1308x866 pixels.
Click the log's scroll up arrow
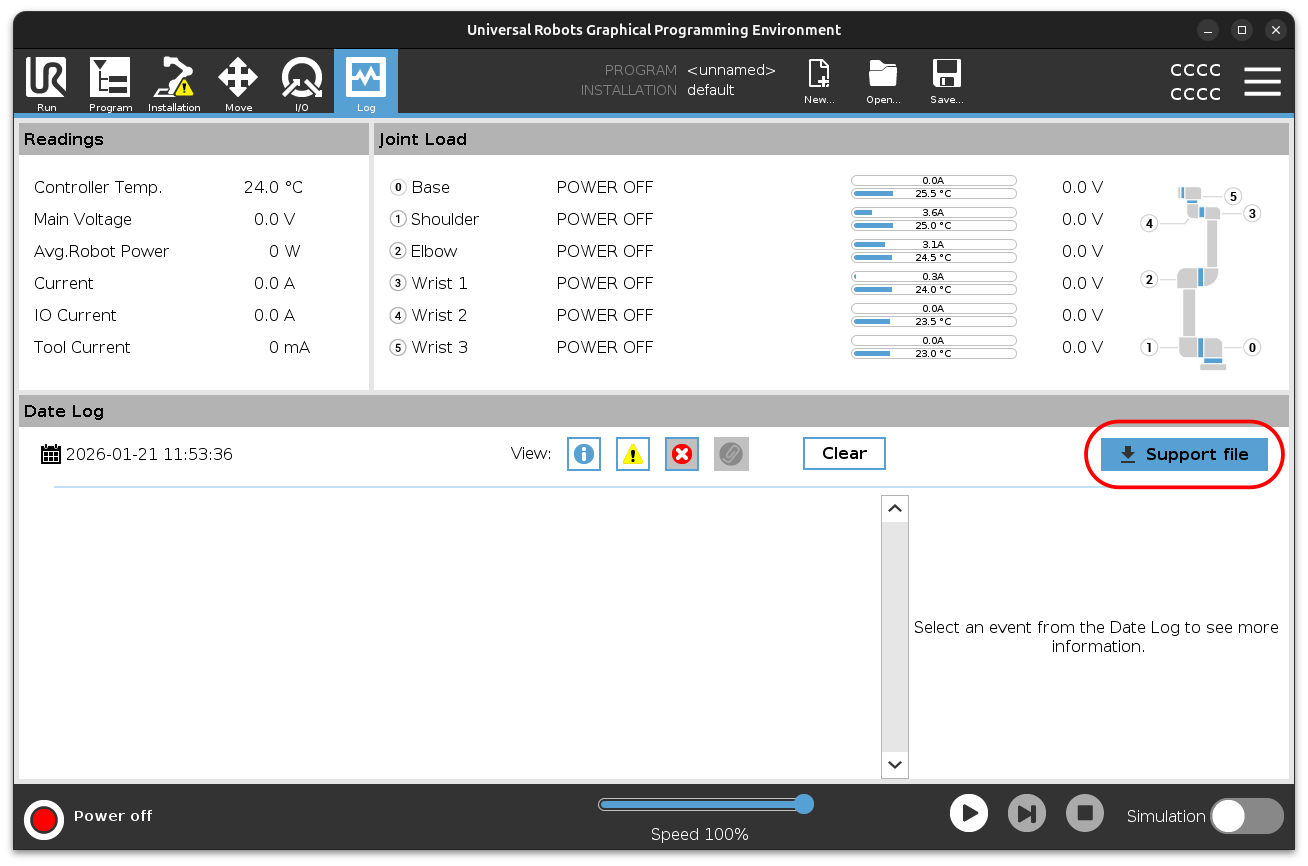895,508
